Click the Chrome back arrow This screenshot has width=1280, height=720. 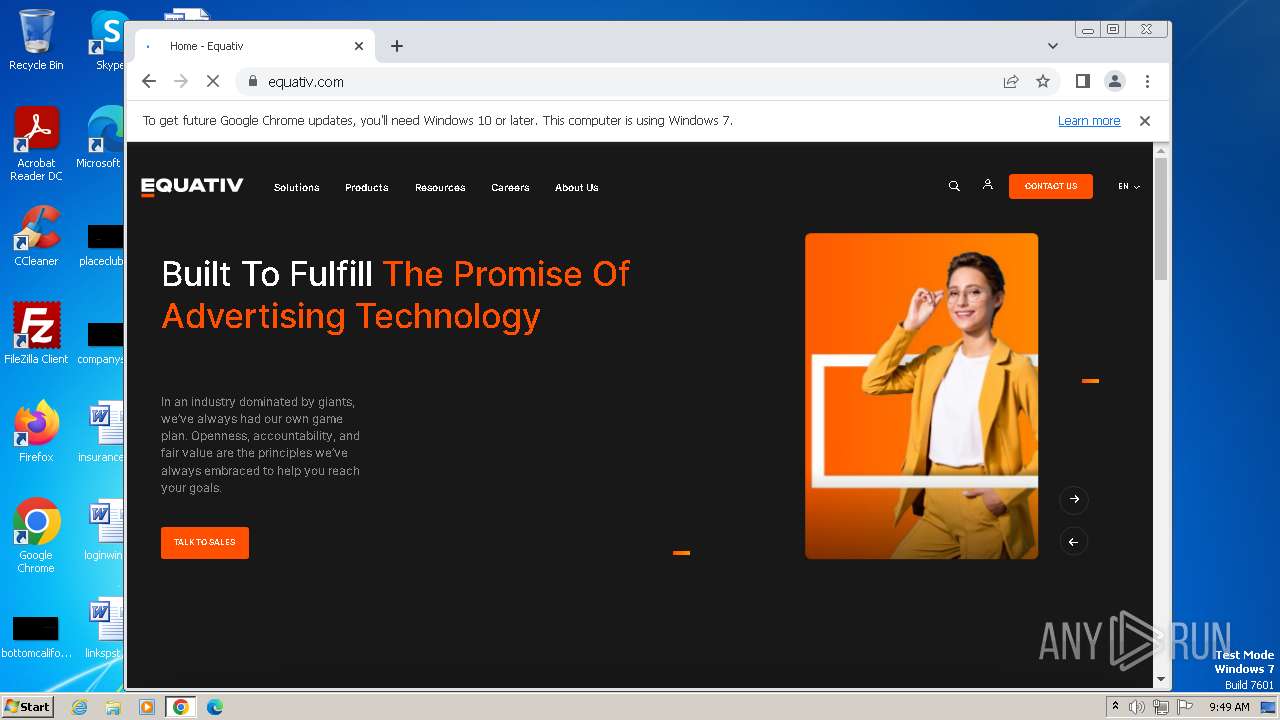point(149,81)
